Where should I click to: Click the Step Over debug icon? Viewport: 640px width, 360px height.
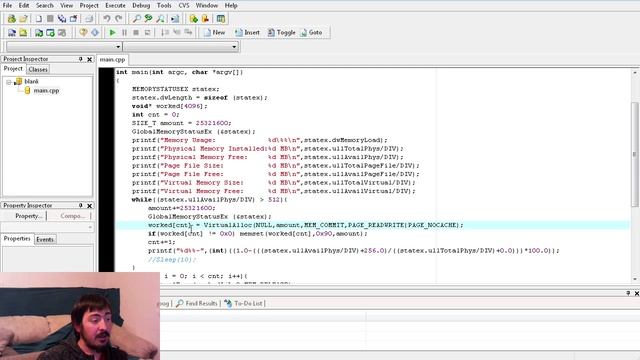pos(165,33)
